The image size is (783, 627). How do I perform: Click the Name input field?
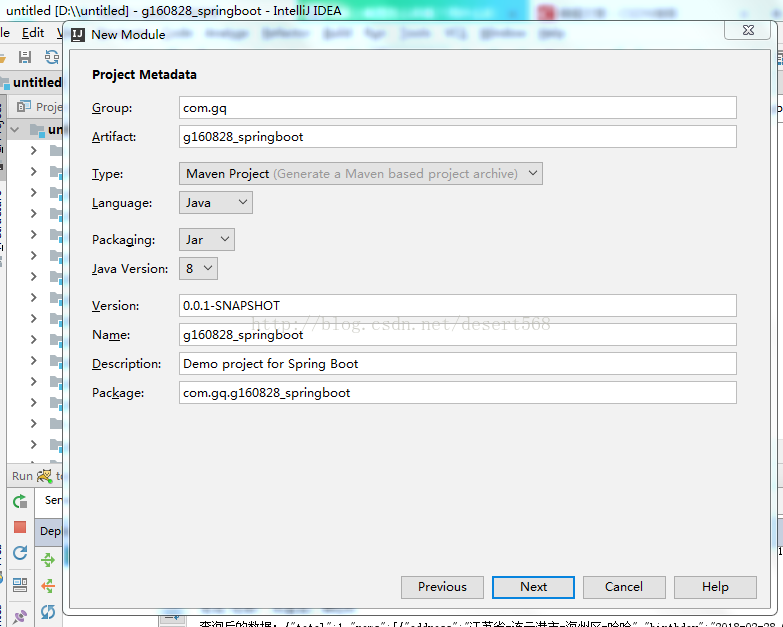(x=457, y=334)
